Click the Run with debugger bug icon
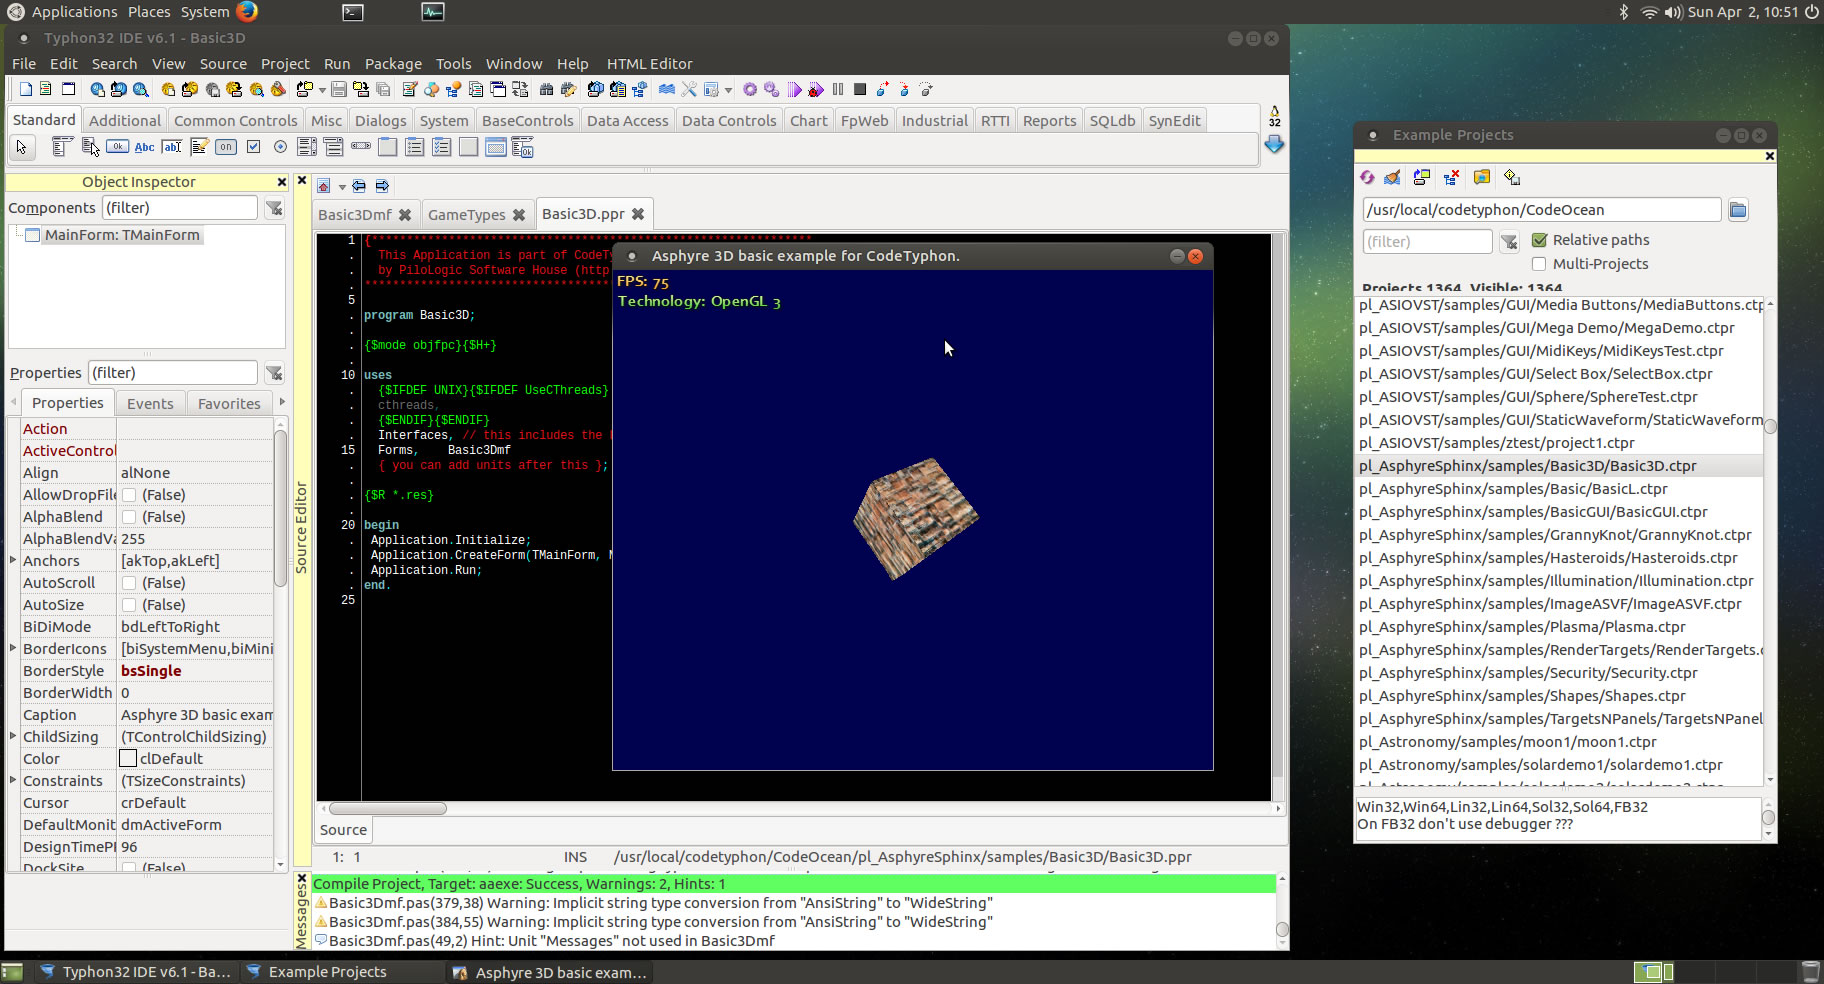Image resolution: width=1824 pixels, height=984 pixels. [x=816, y=89]
